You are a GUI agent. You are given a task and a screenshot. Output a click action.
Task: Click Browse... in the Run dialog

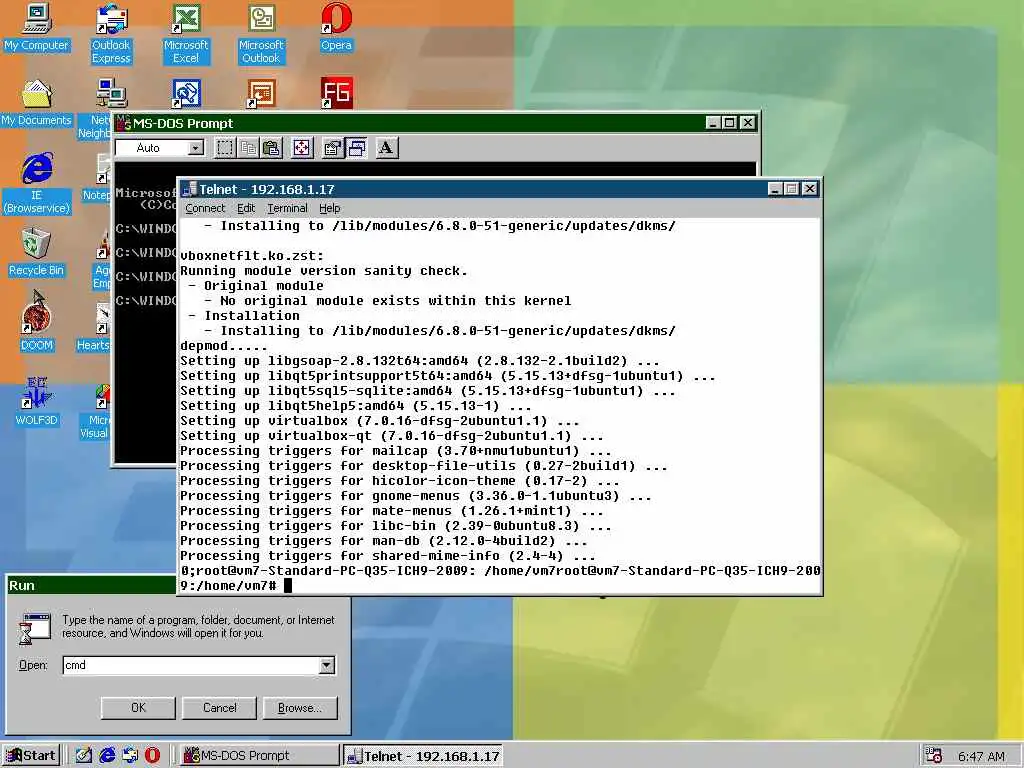point(300,708)
